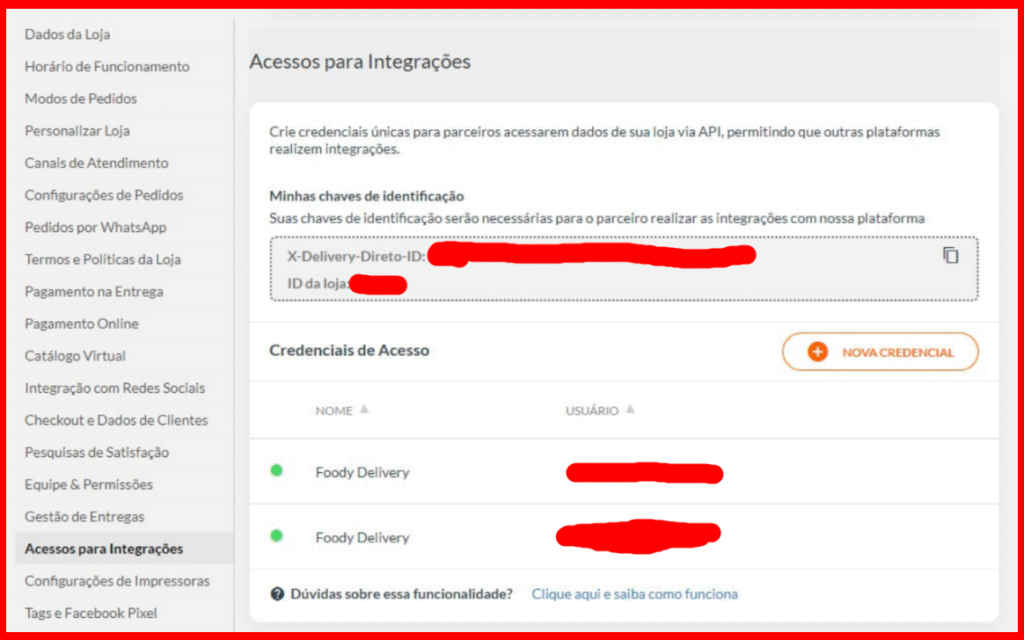Copy the identification keys with copy icon

[950, 255]
